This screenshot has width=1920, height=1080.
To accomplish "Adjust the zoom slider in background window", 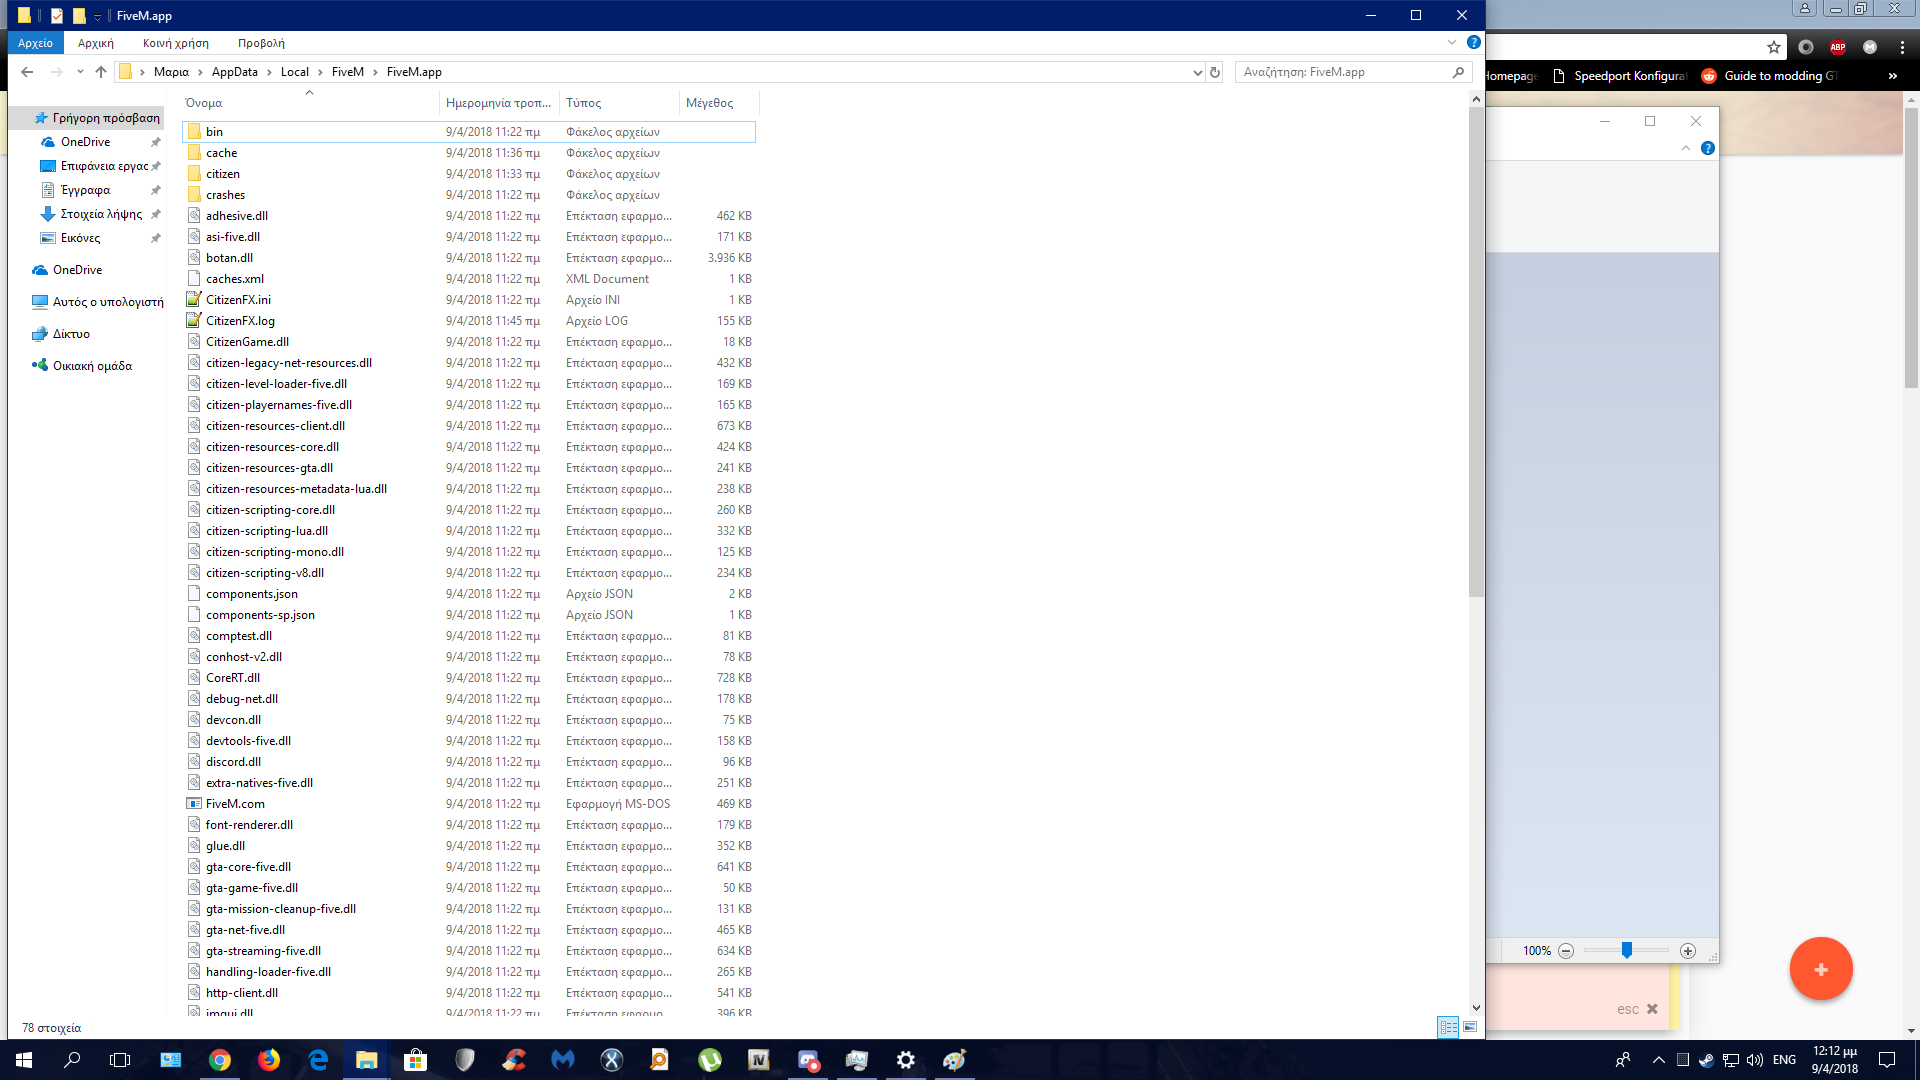I will (1627, 950).
